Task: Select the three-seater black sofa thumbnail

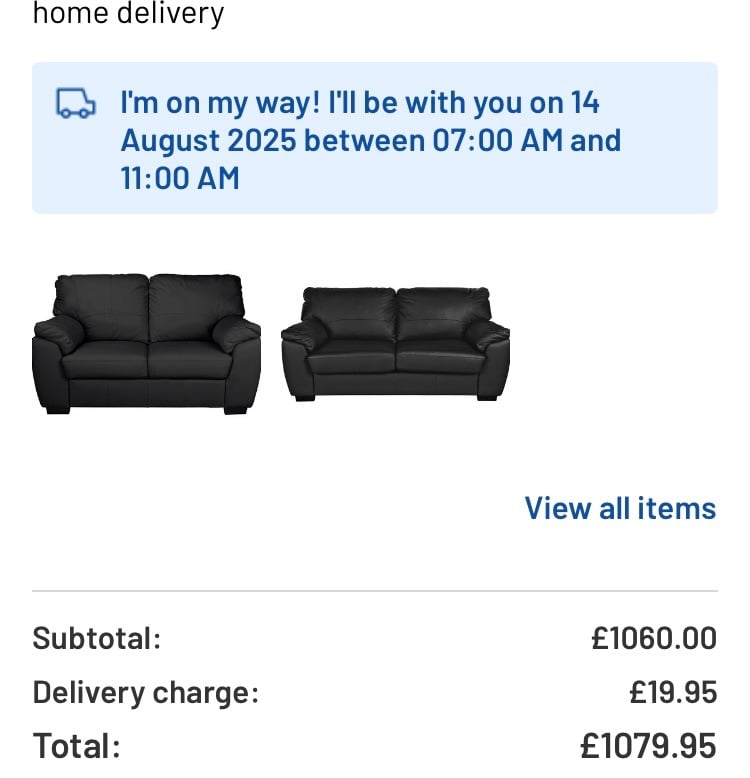Action: [395, 343]
